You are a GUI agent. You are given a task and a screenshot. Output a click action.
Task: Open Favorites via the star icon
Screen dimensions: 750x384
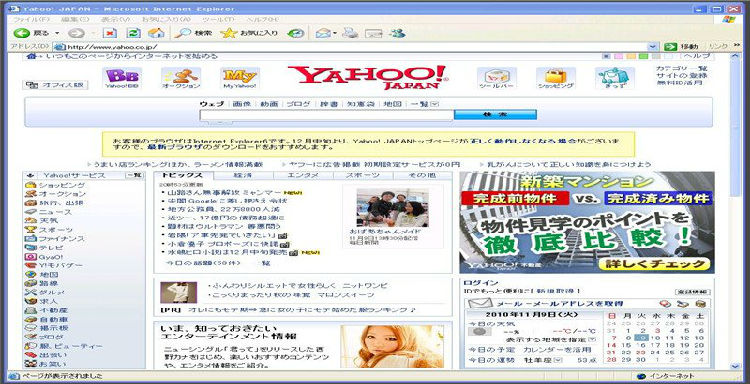coord(229,33)
